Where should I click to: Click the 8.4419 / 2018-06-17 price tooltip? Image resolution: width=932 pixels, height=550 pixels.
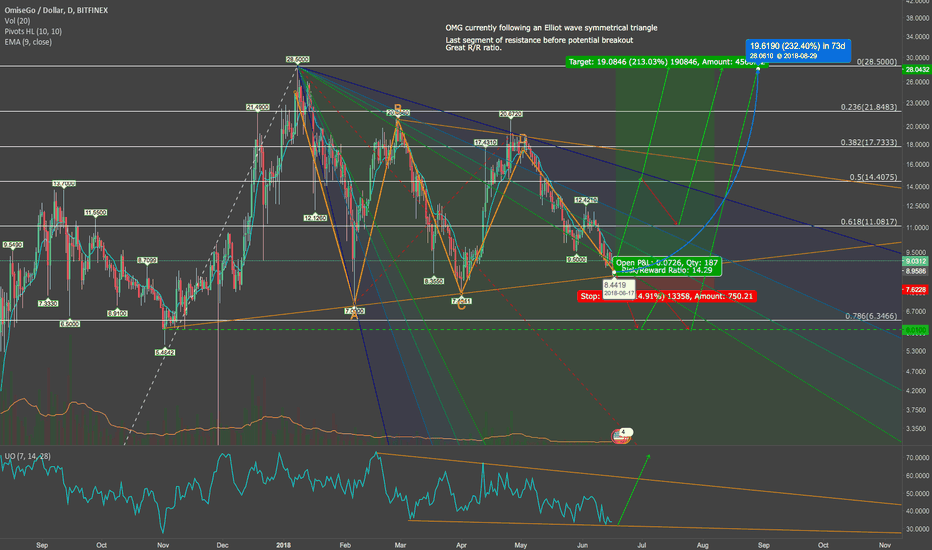[x=619, y=289]
